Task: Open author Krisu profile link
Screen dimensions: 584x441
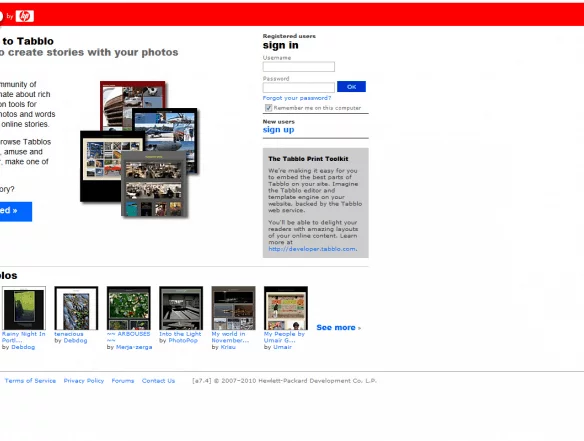Action: point(228,347)
